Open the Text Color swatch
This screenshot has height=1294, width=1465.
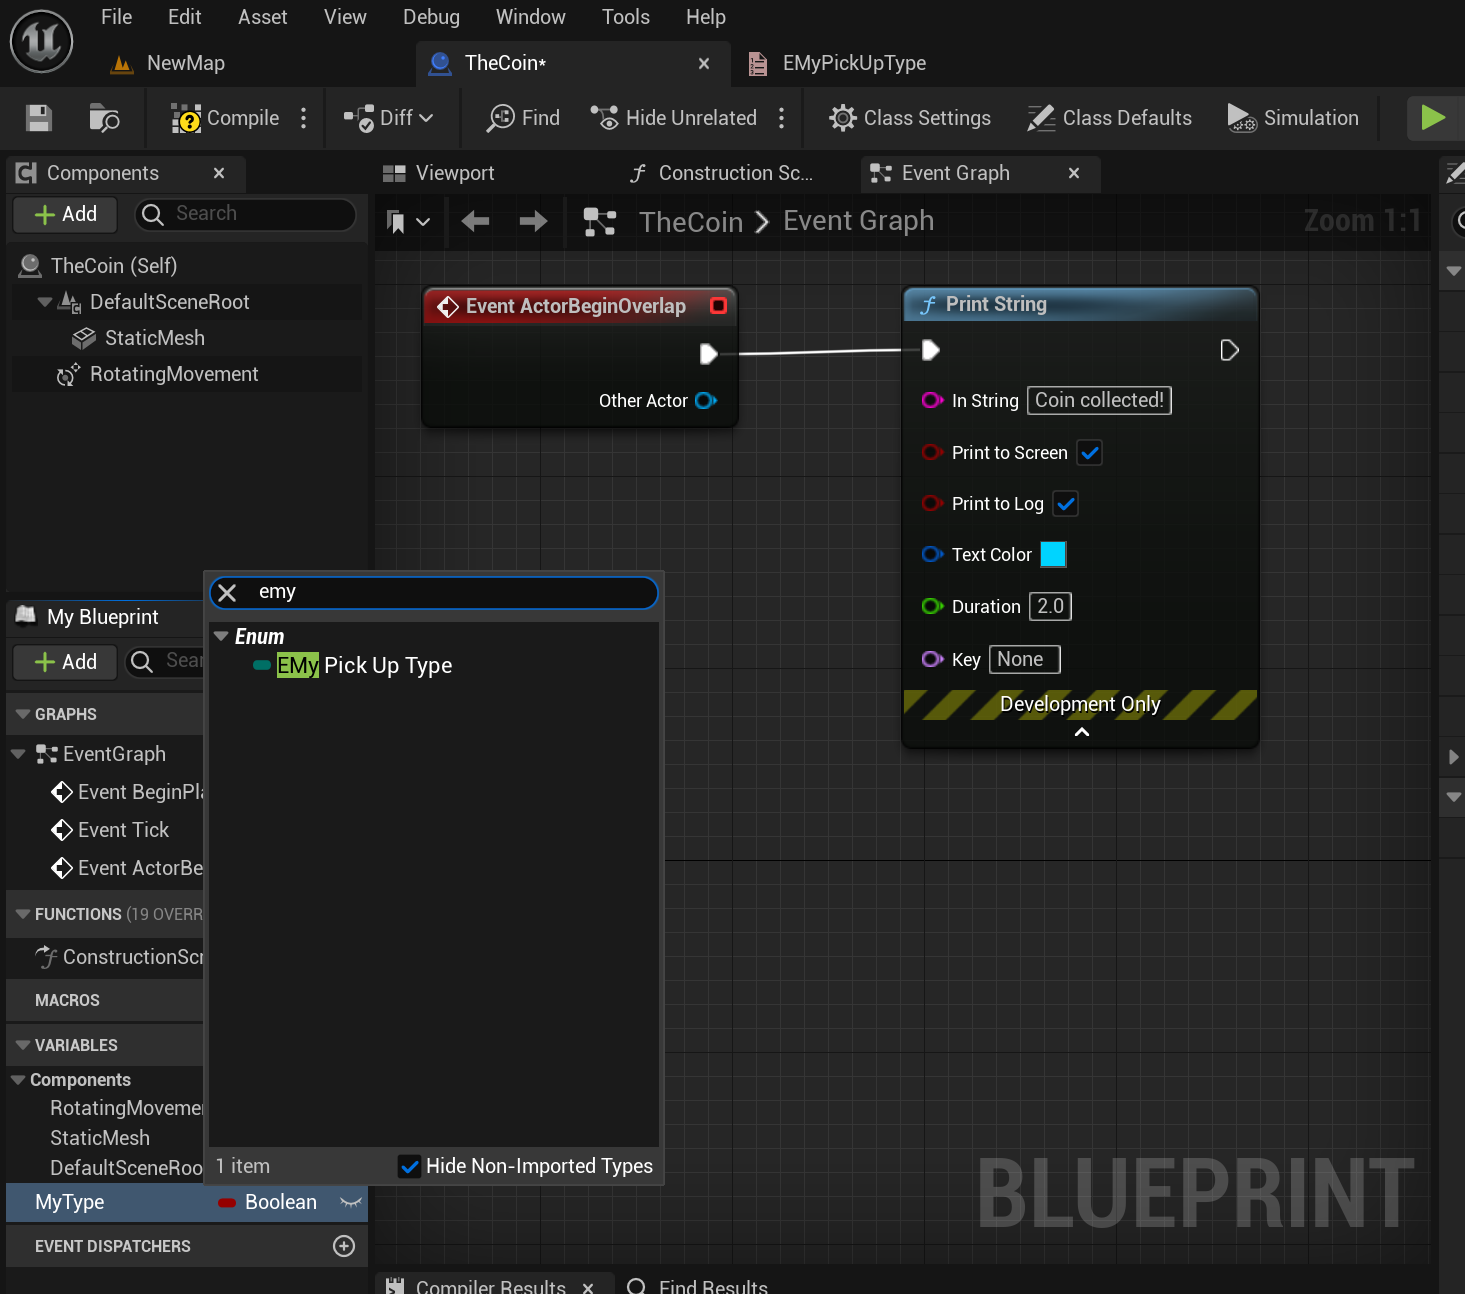coord(1053,554)
